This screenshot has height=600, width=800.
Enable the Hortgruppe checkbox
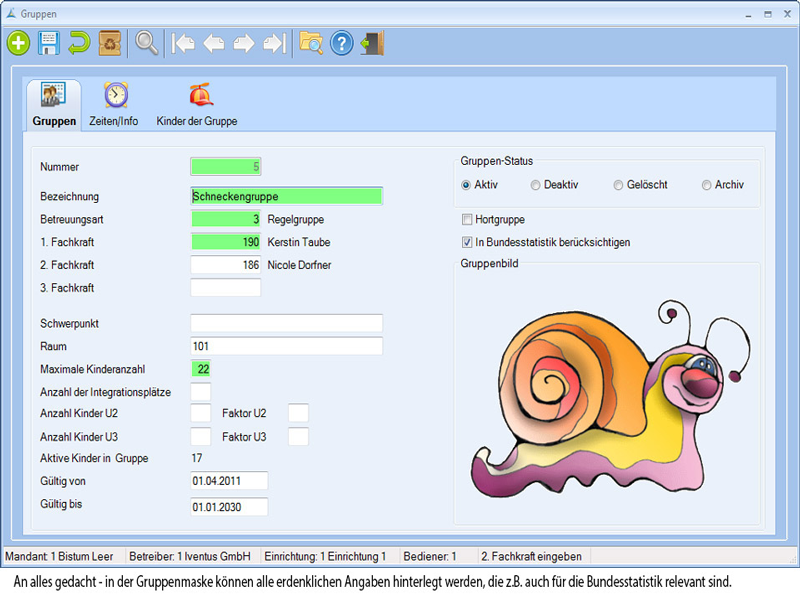[467, 219]
